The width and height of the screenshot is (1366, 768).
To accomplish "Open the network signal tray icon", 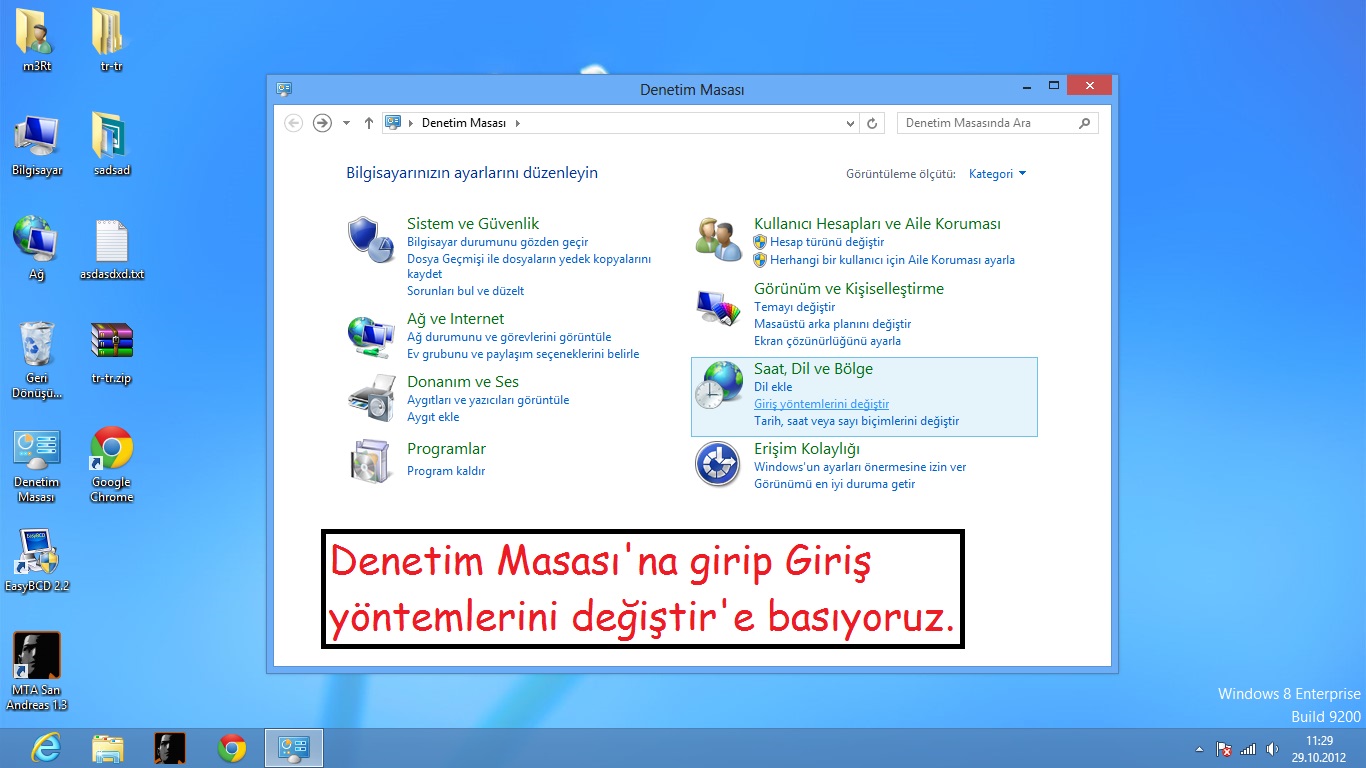I will [x=1248, y=749].
